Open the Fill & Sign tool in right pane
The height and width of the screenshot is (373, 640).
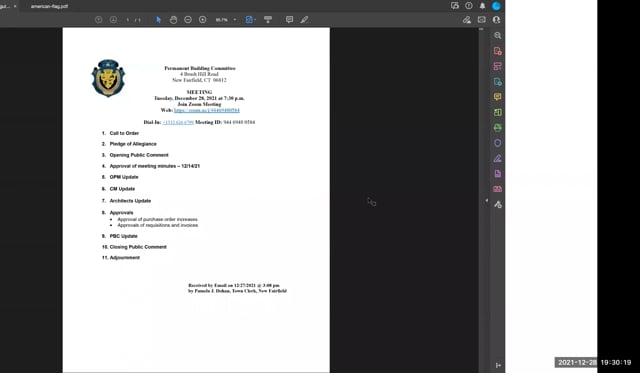coord(498,158)
